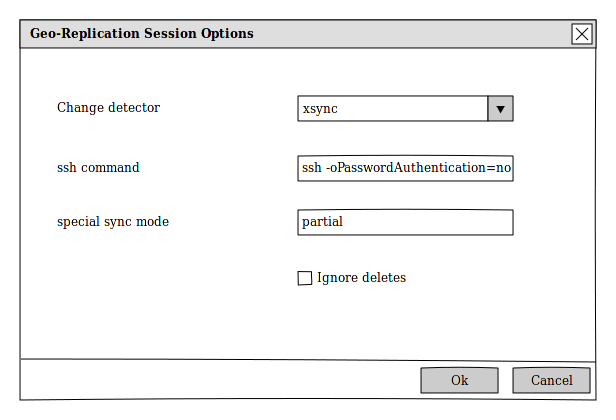Click the dialog title bar text
The image size is (616, 420).
[142, 34]
